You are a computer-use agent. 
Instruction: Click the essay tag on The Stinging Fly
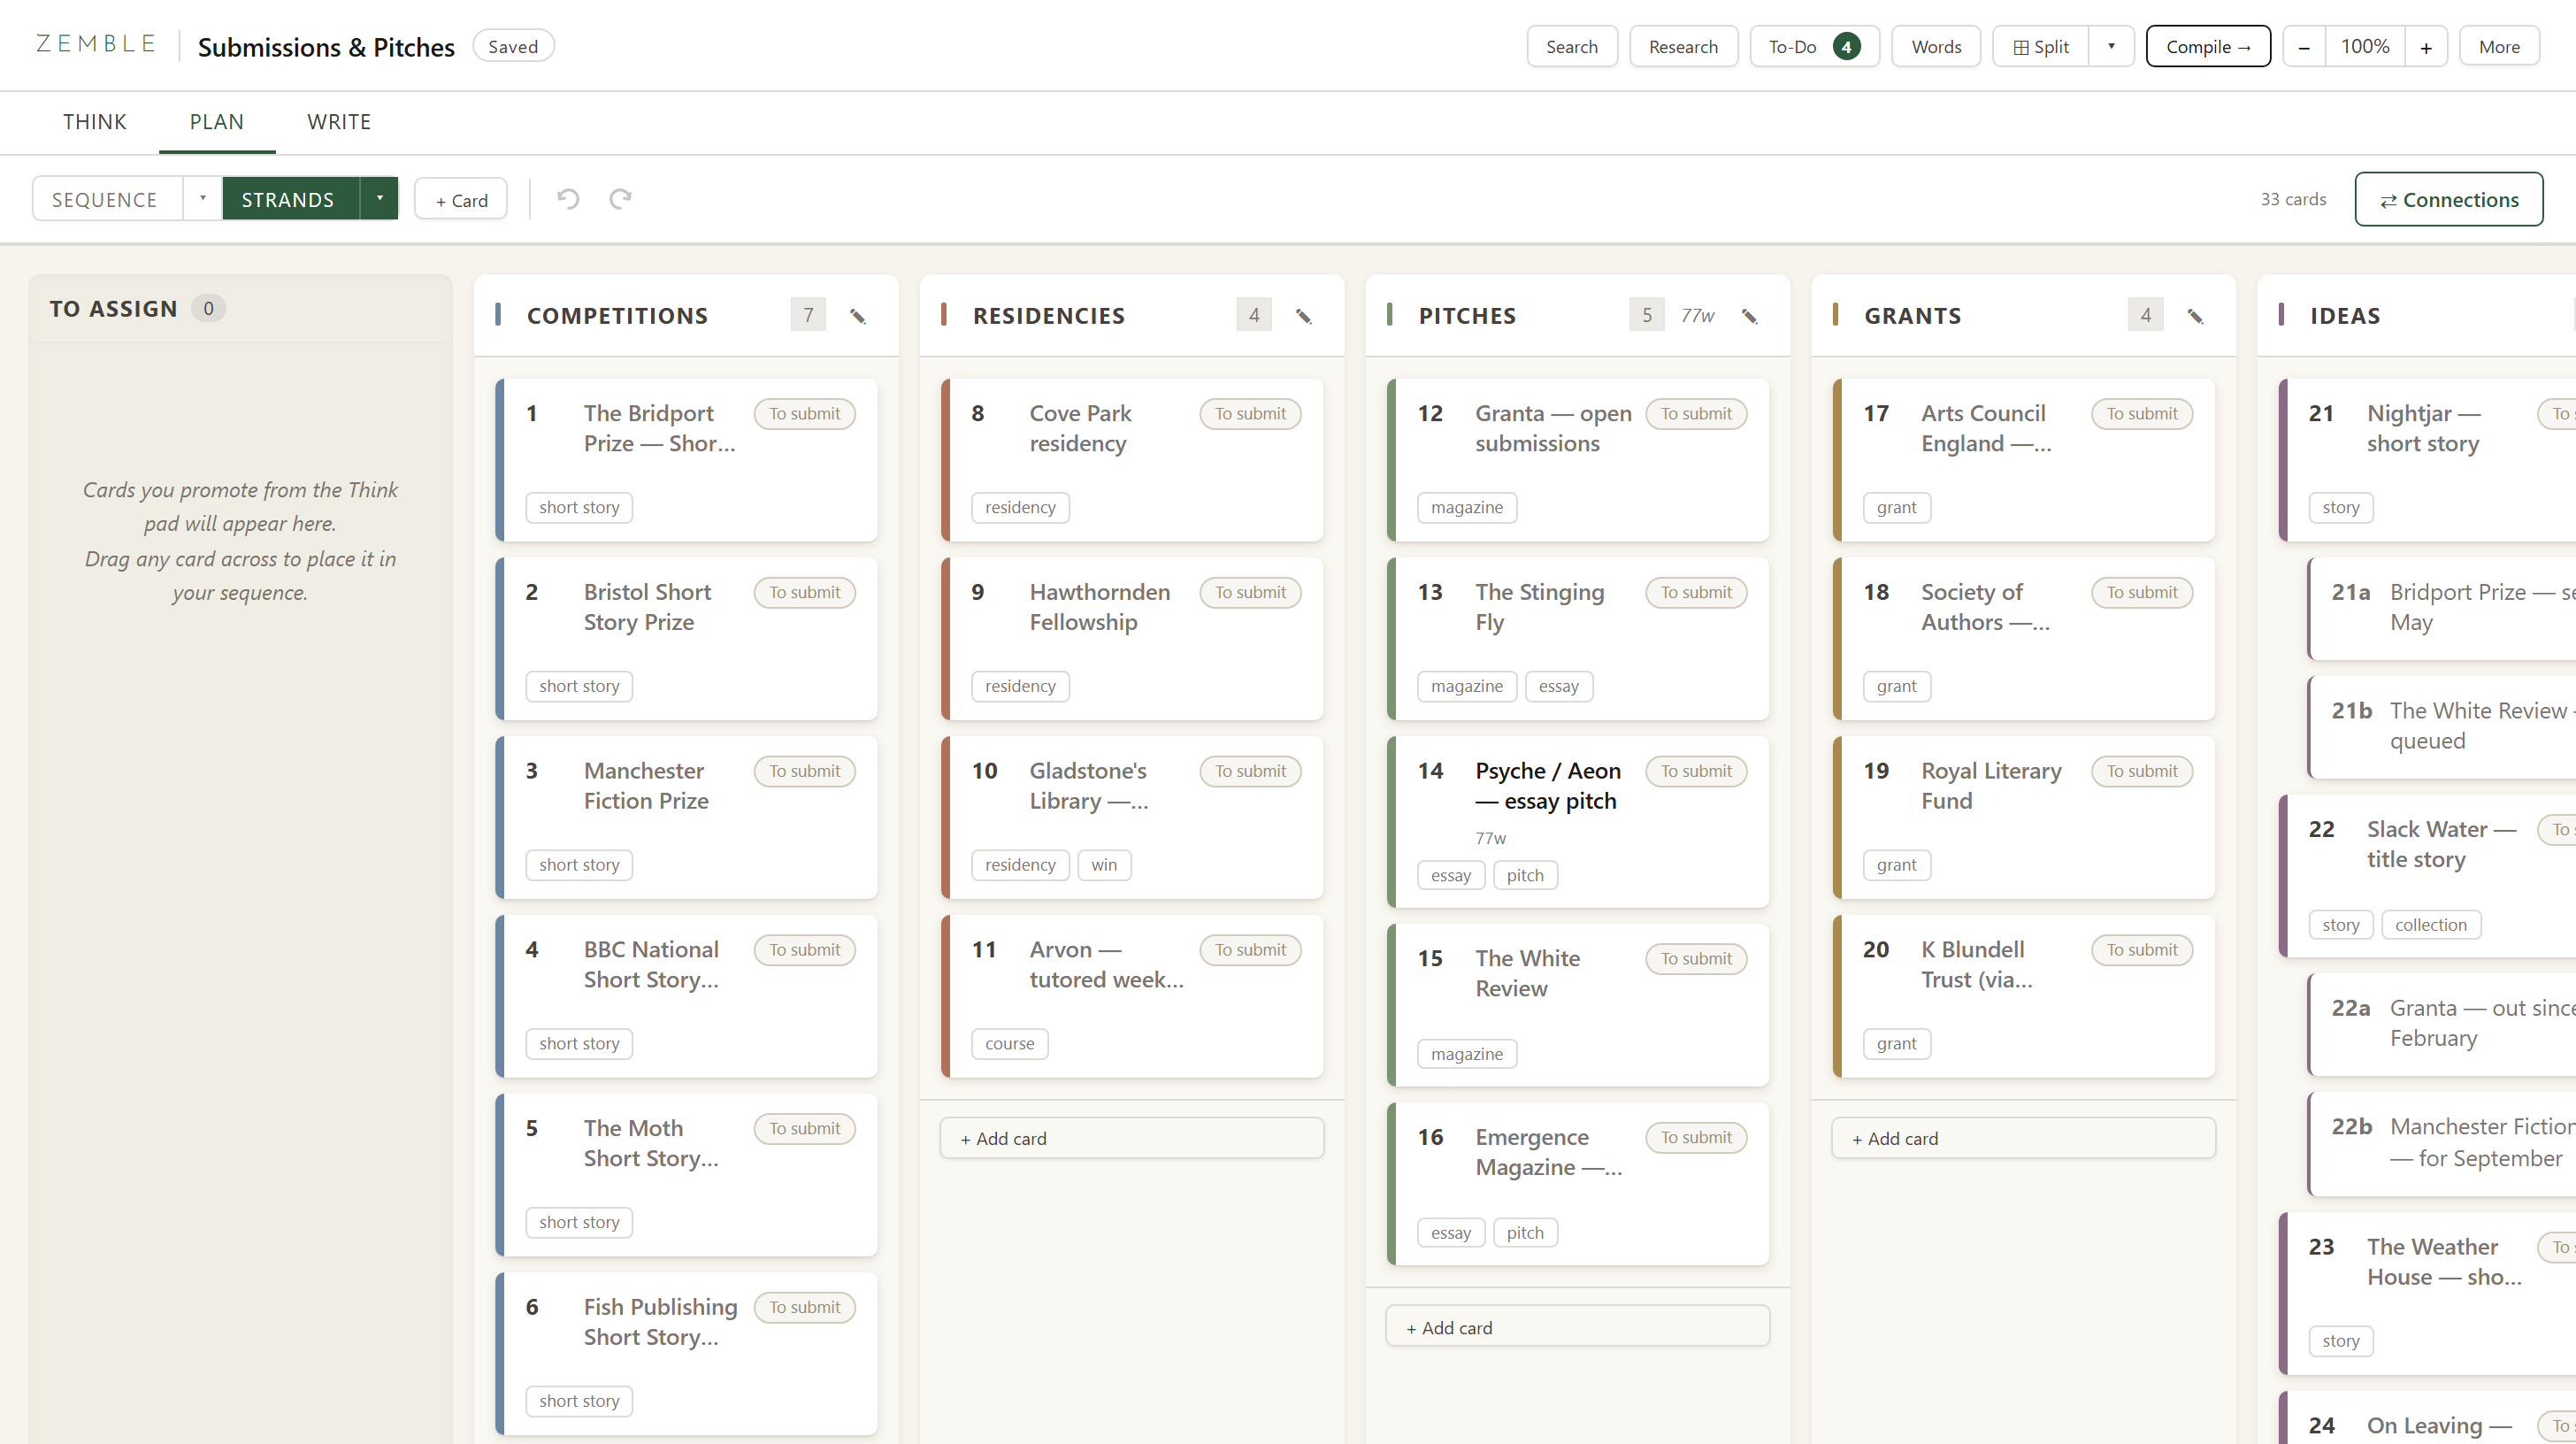click(x=1559, y=686)
